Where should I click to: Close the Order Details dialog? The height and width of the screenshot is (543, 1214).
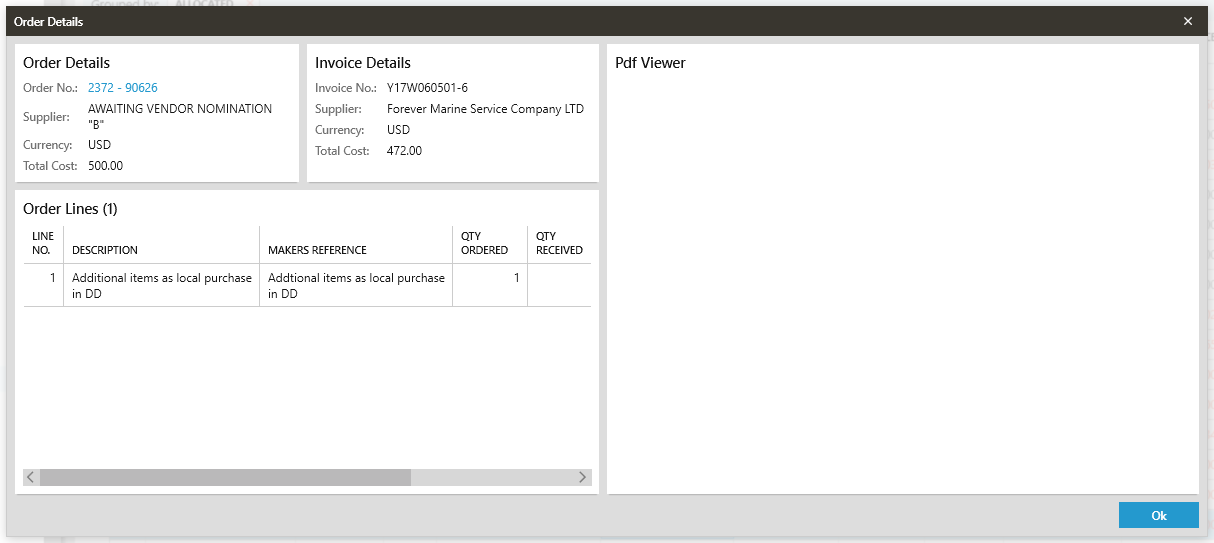pos(1187,21)
